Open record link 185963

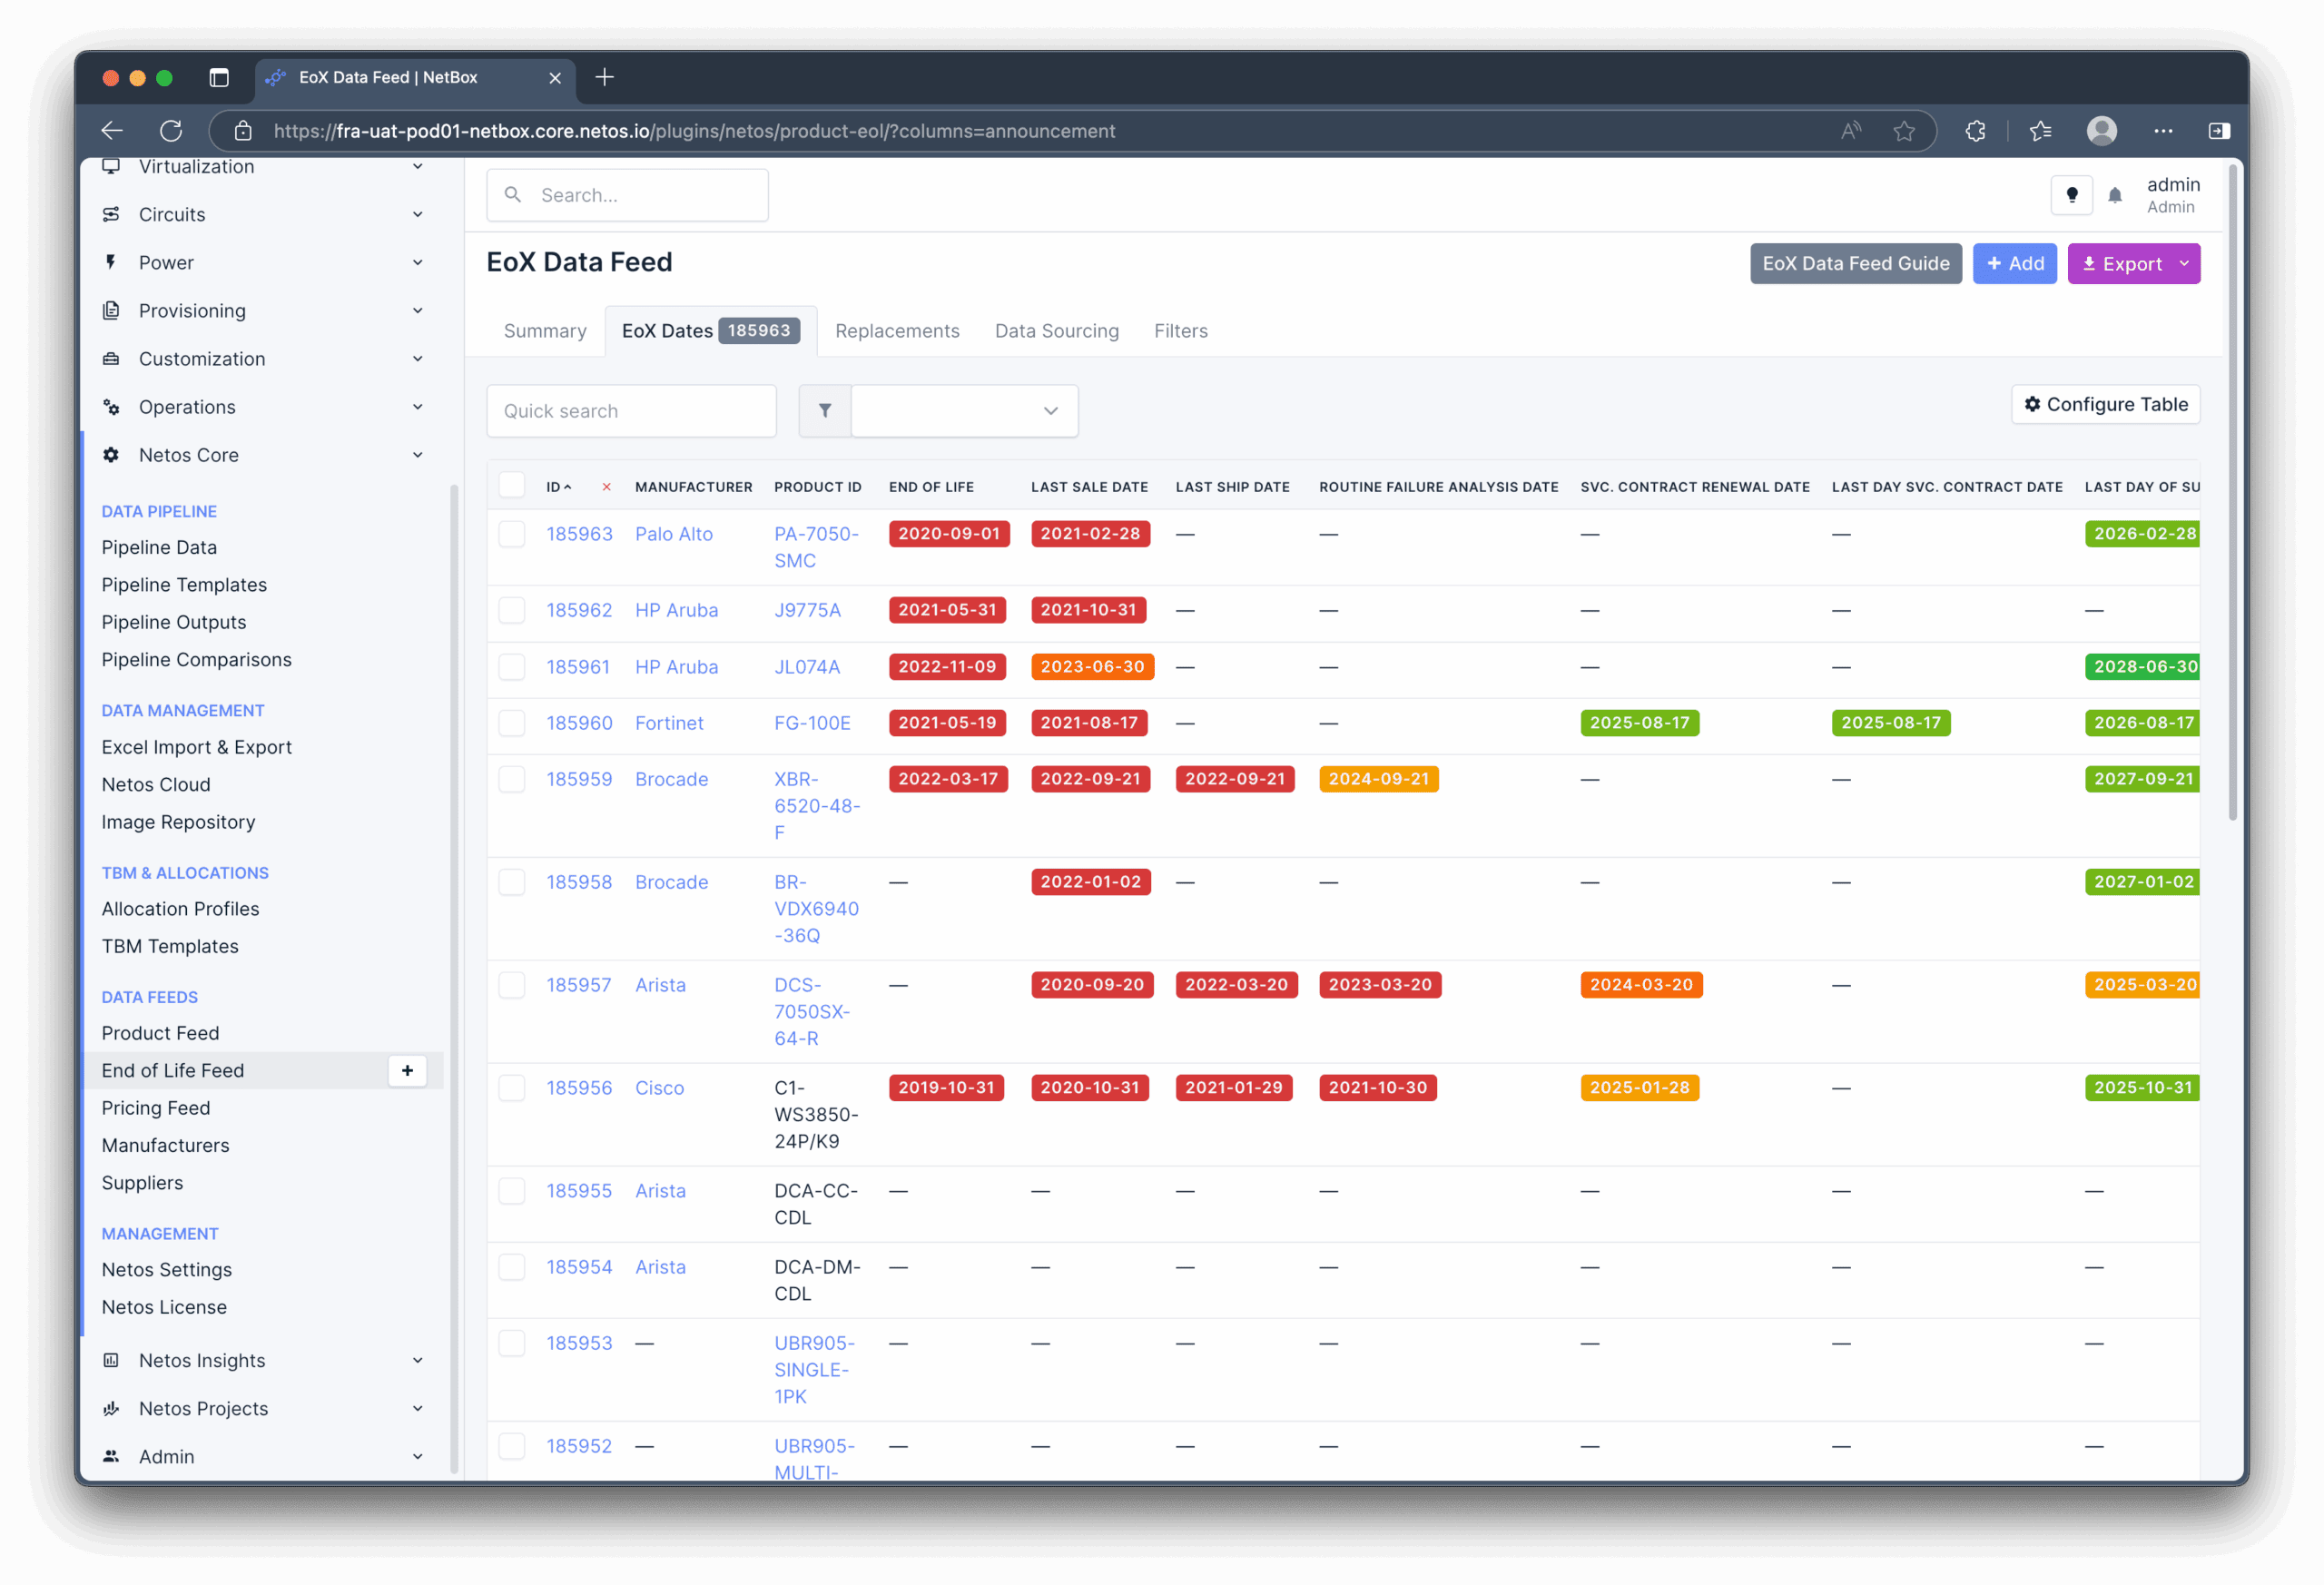[579, 534]
